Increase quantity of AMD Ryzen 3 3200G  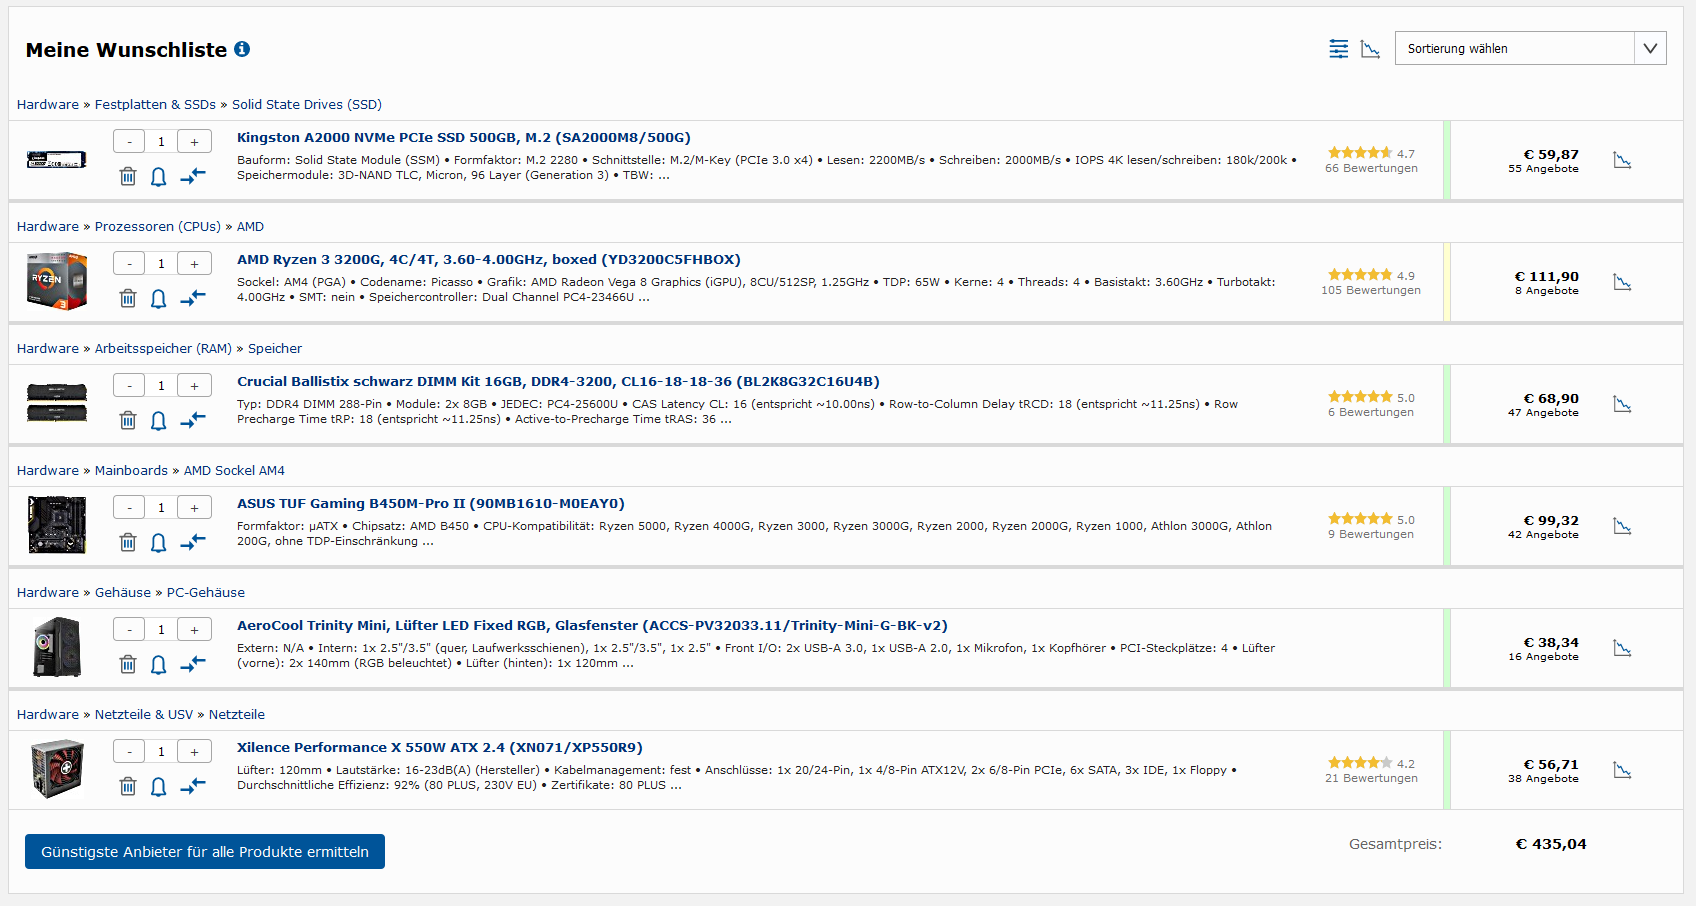click(194, 264)
